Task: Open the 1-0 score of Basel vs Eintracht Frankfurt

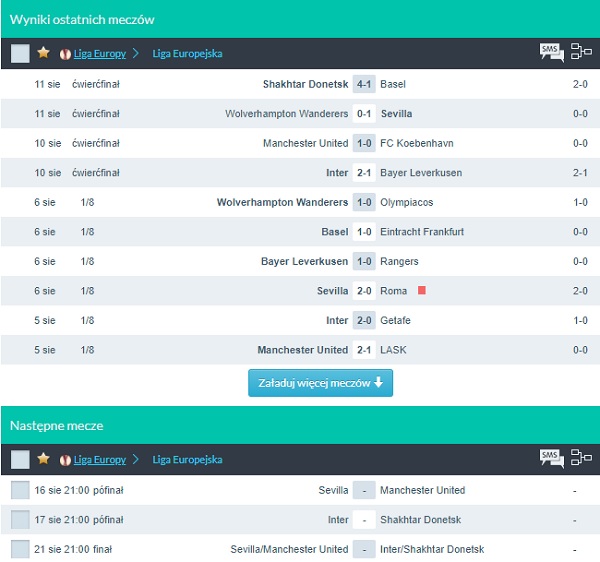Action: [x=364, y=232]
